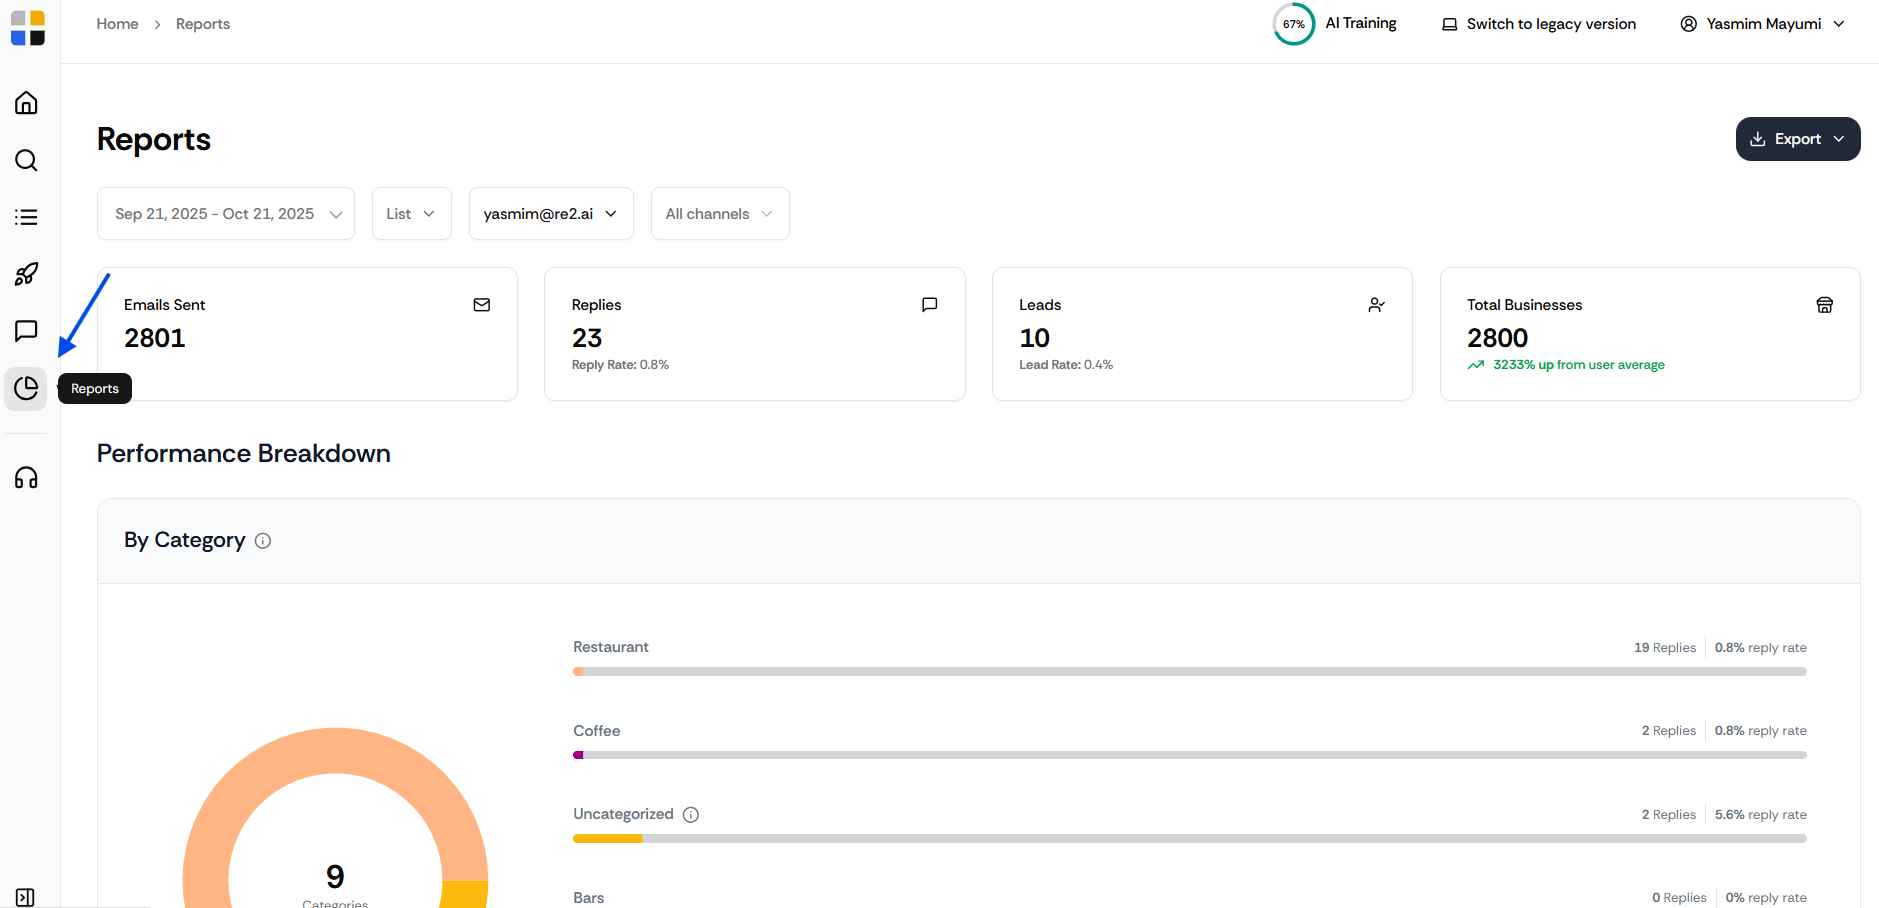The width and height of the screenshot is (1879, 908).
Task: Click the Restaurant reply rate progress bar
Action: pos(1189,672)
